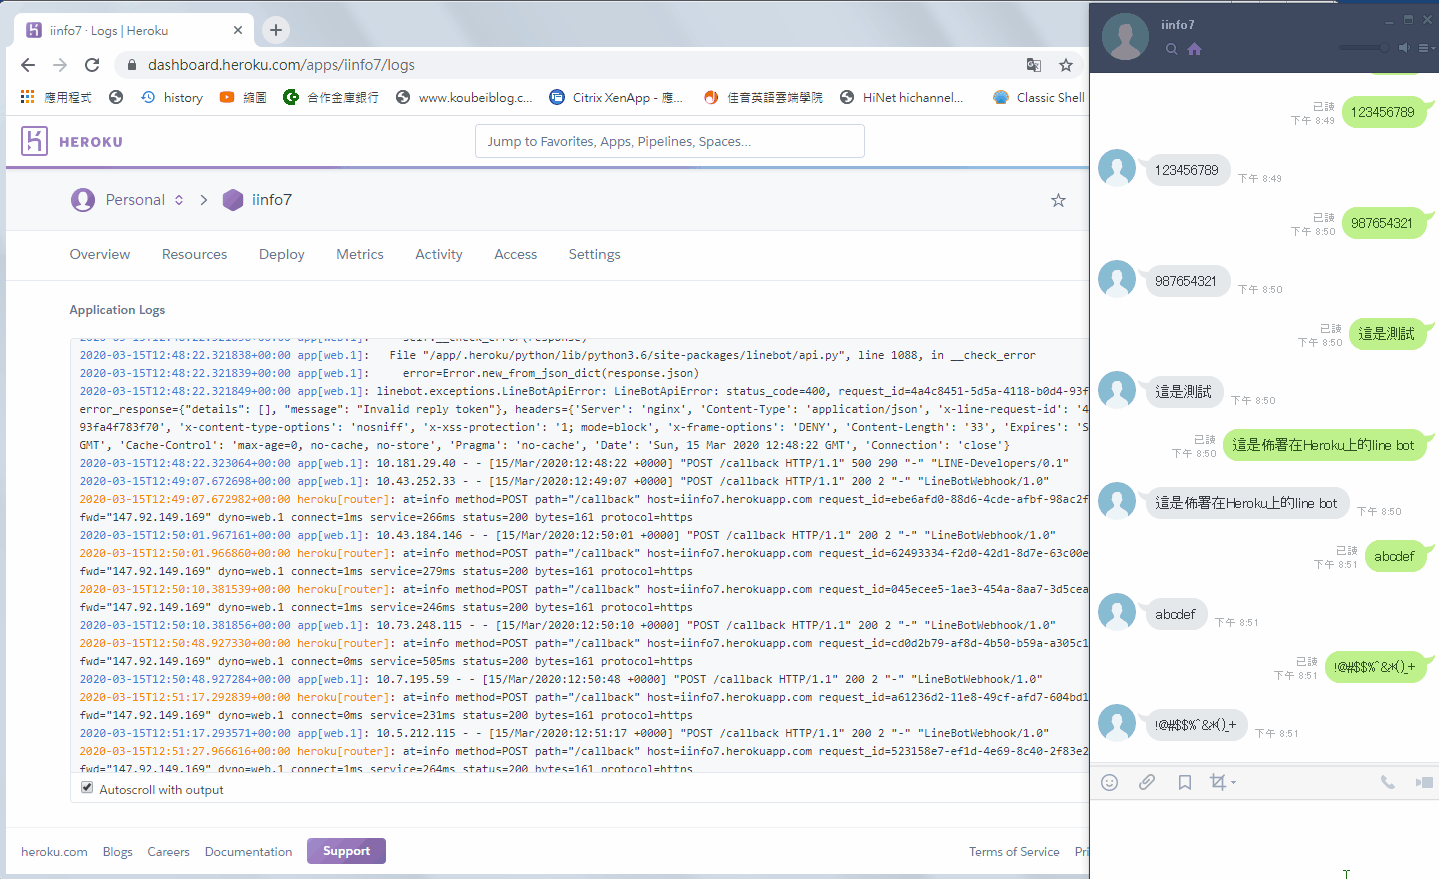Favorite the iinfo7 app with the star
1439x879 pixels.
1057,200
